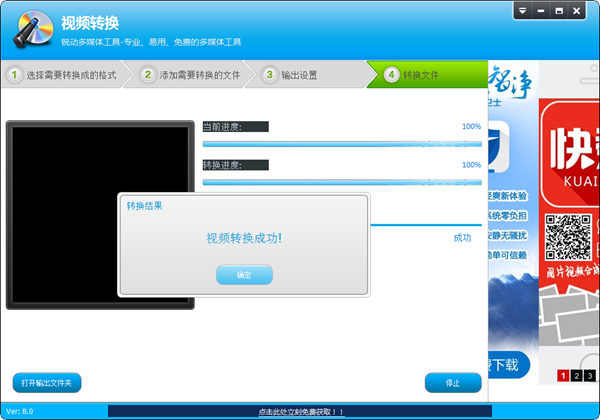This screenshot has height=420, width=600.
Task: Click the red 快 KUAI ad logo
Action: point(570,153)
